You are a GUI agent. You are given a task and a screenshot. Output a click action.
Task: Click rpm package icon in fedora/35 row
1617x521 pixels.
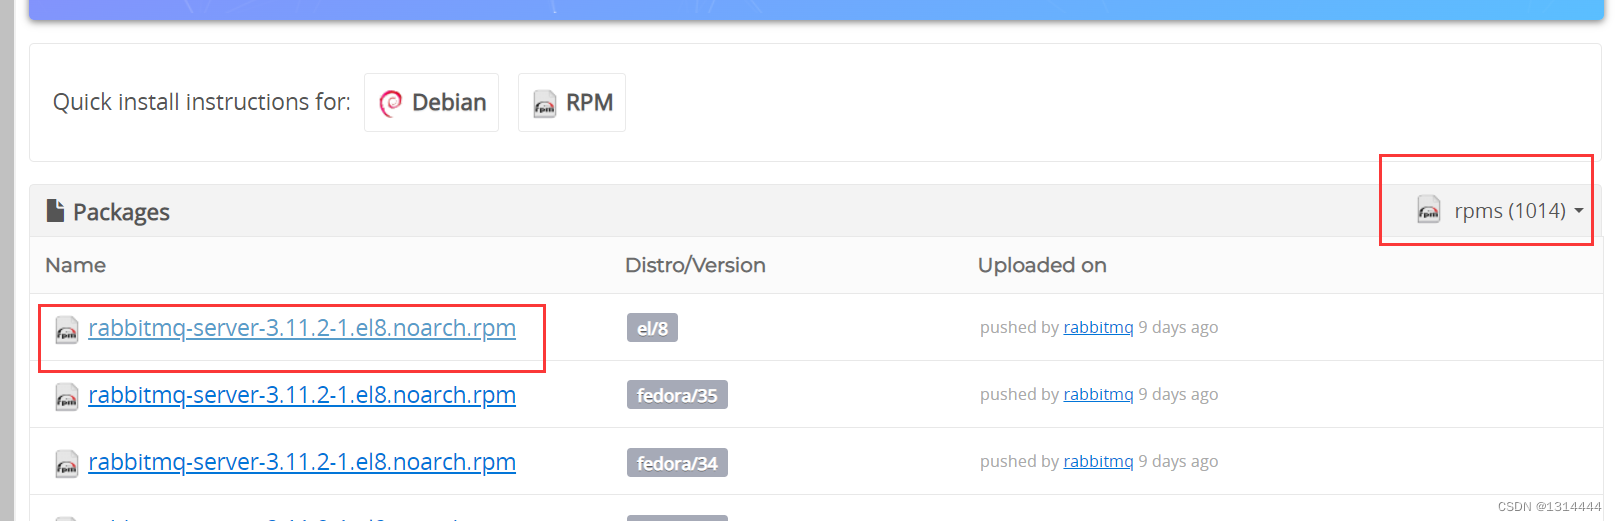[67, 397]
